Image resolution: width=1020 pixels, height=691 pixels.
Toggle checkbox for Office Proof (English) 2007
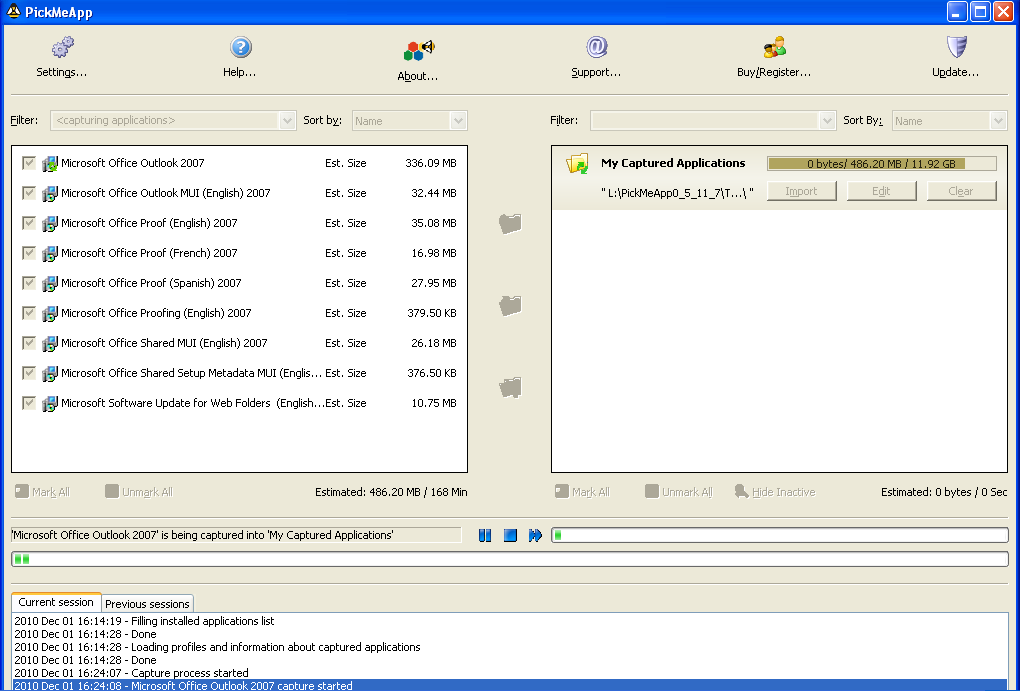[x=29, y=223]
